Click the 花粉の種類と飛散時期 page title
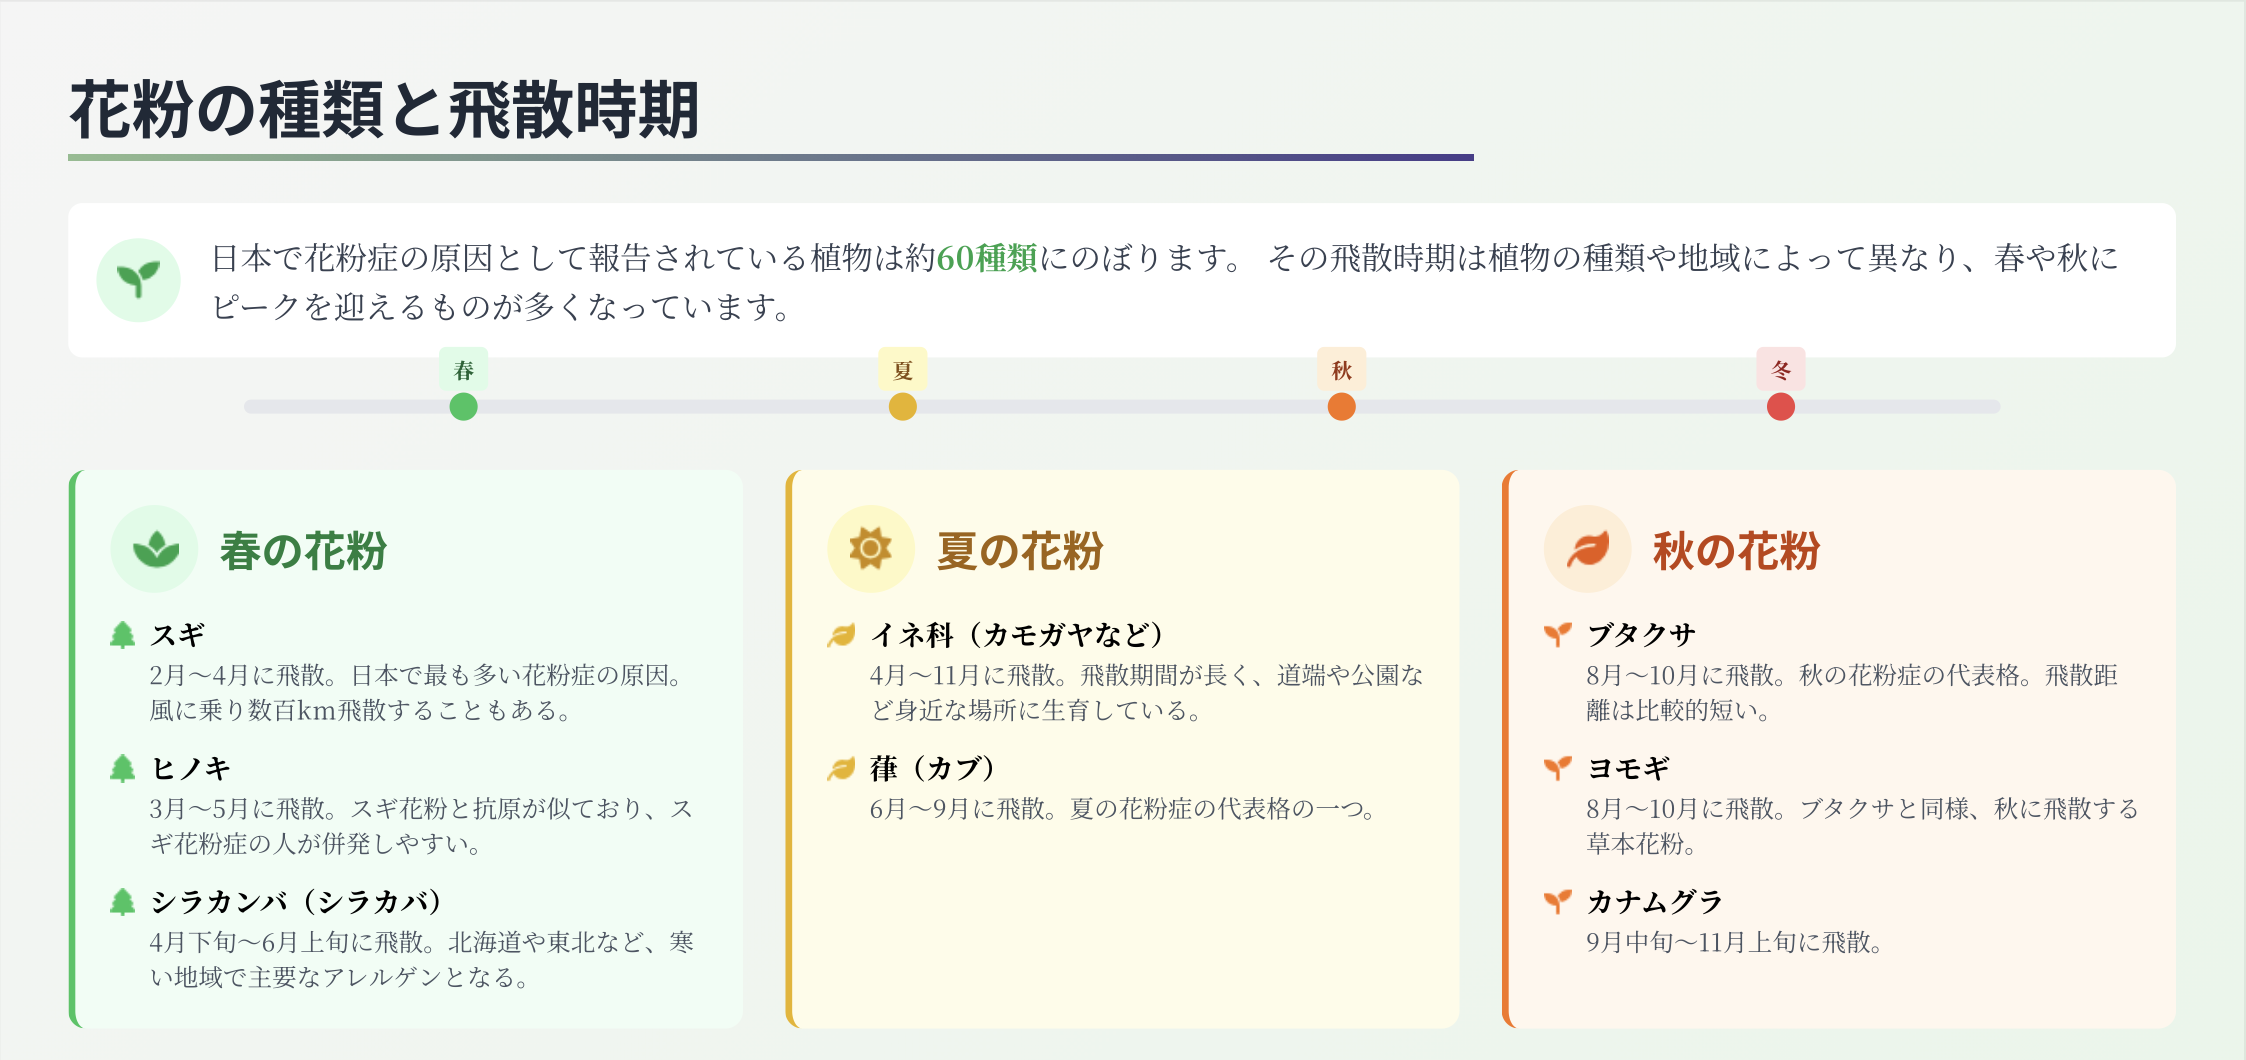Image resolution: width=2246 pixels, height=1060 pixels. point(384,110)
